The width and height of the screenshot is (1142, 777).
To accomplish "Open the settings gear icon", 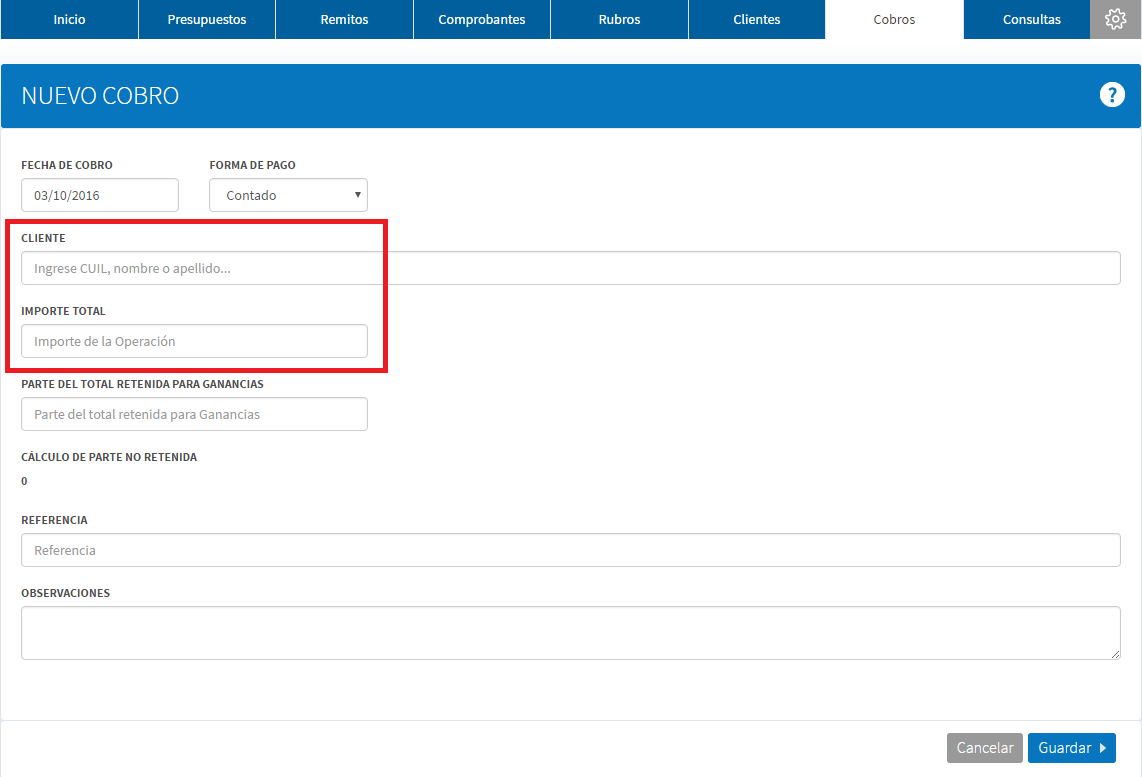I will 1115,20.
